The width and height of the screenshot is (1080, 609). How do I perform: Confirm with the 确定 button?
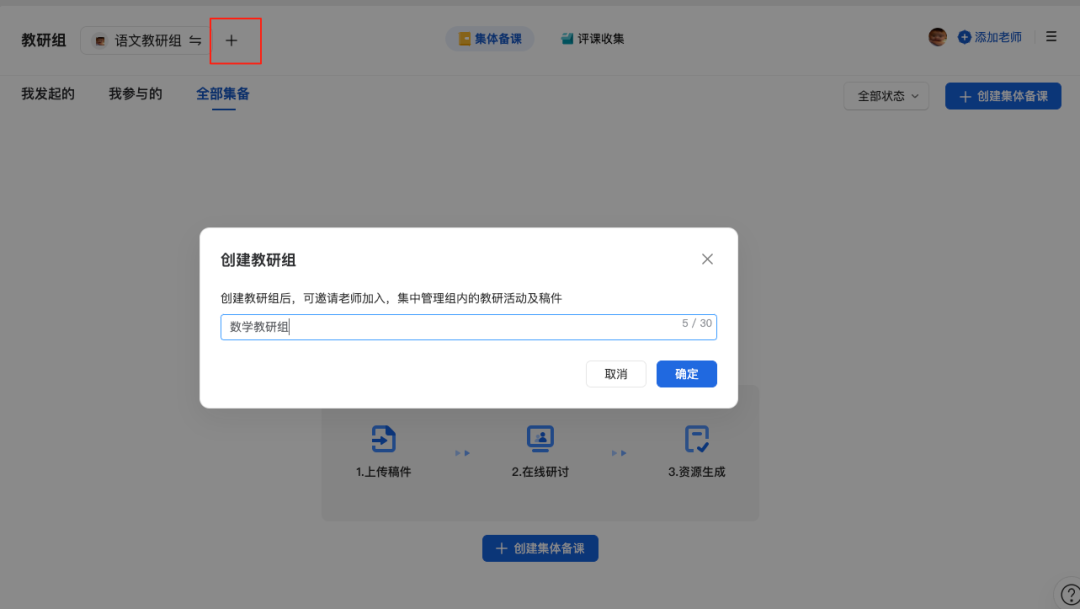(x=686, y=373)
